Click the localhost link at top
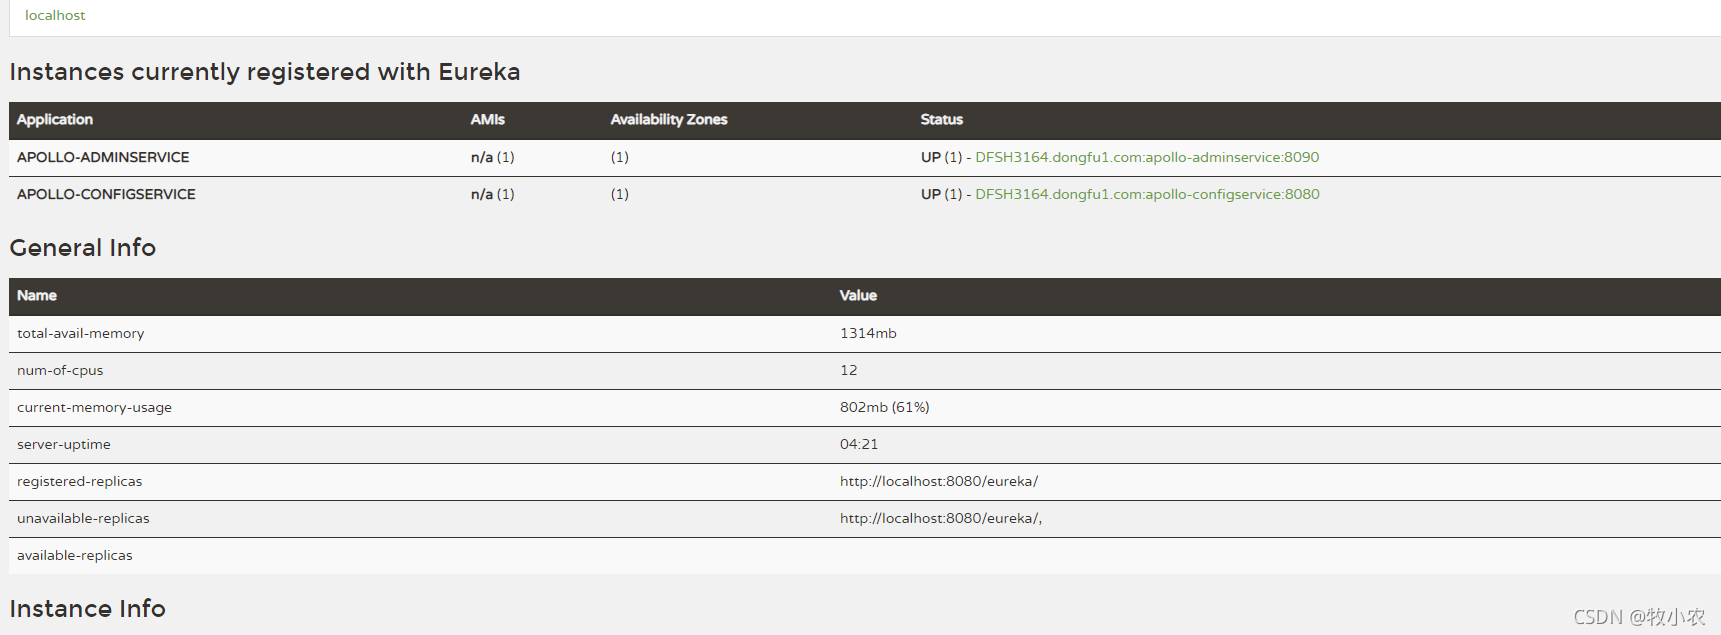 (55, 15)
